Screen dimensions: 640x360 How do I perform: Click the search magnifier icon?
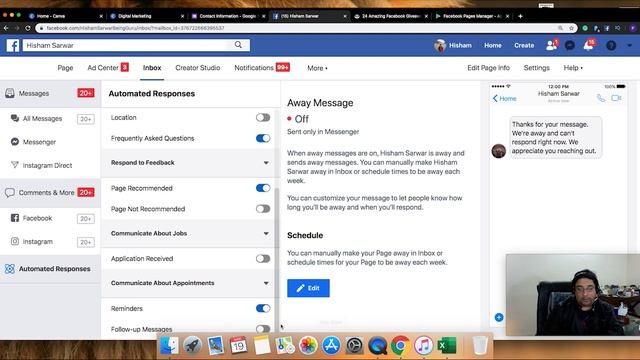(238, 45)
